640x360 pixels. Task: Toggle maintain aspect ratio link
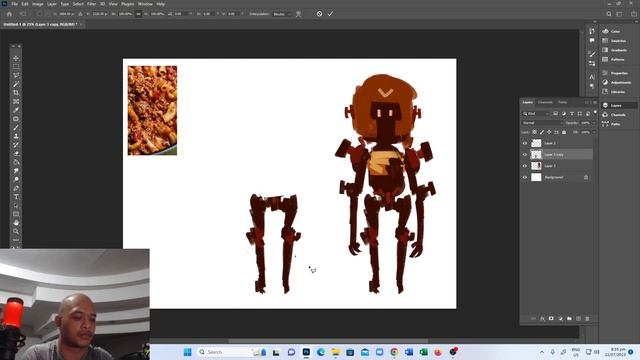coord(138,14)
